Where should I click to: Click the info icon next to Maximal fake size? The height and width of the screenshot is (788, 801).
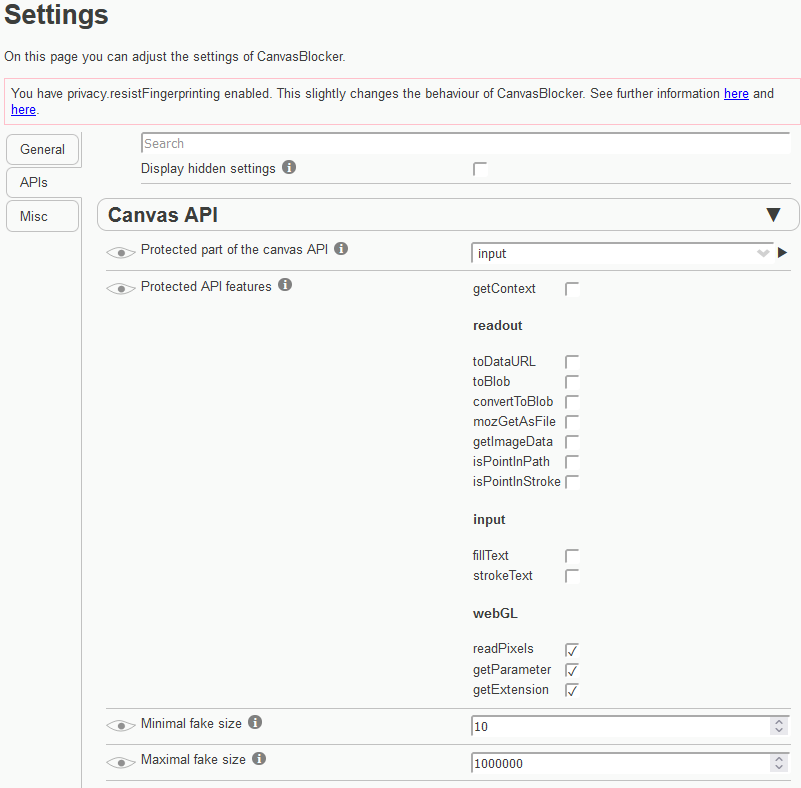point(259,758)
